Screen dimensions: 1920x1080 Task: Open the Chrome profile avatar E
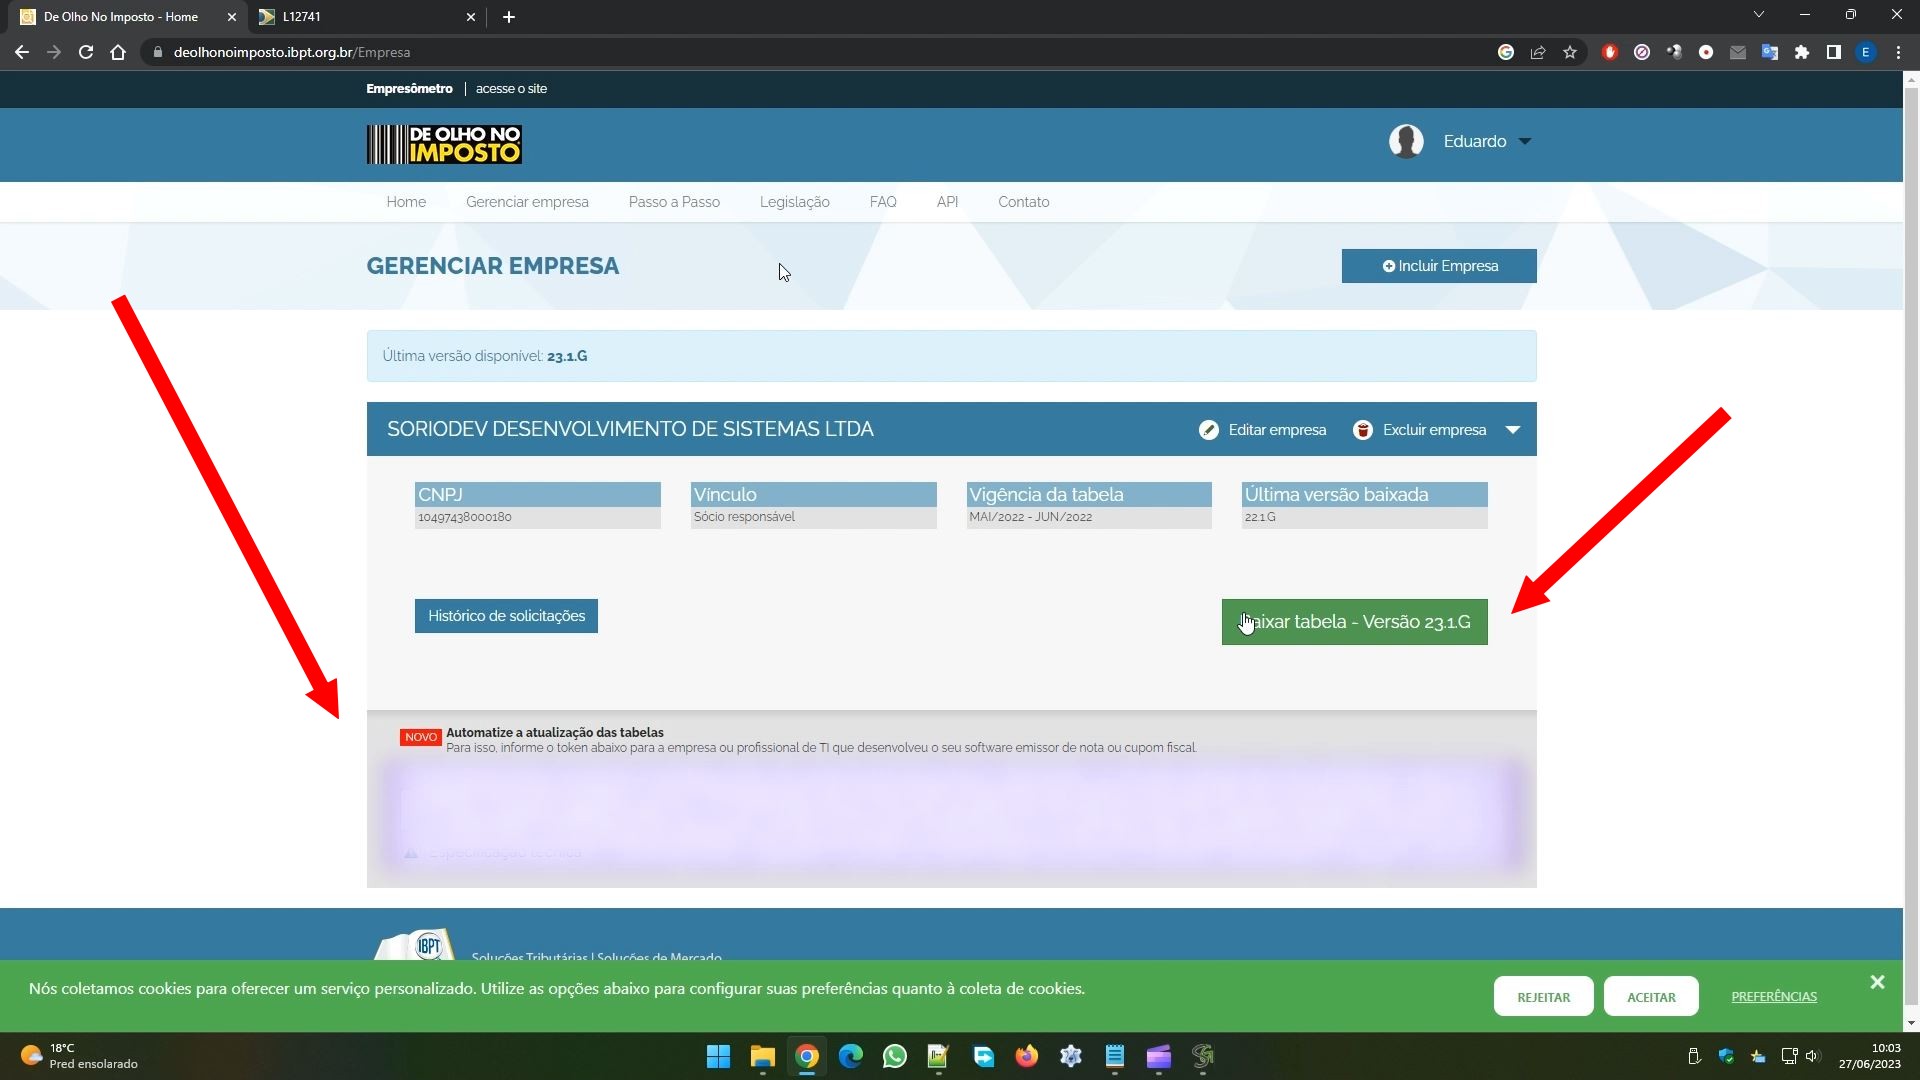tap(1866, 52)
